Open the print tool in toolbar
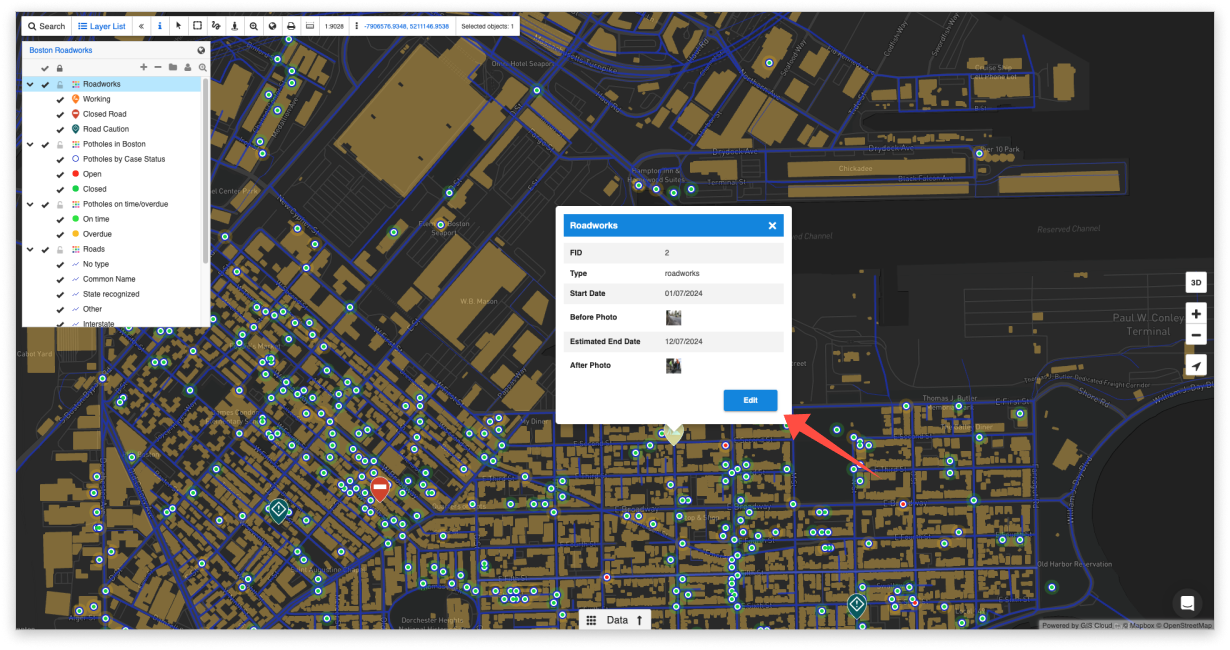The height and width of the screenshot is (650, 1230). [290, 26]
